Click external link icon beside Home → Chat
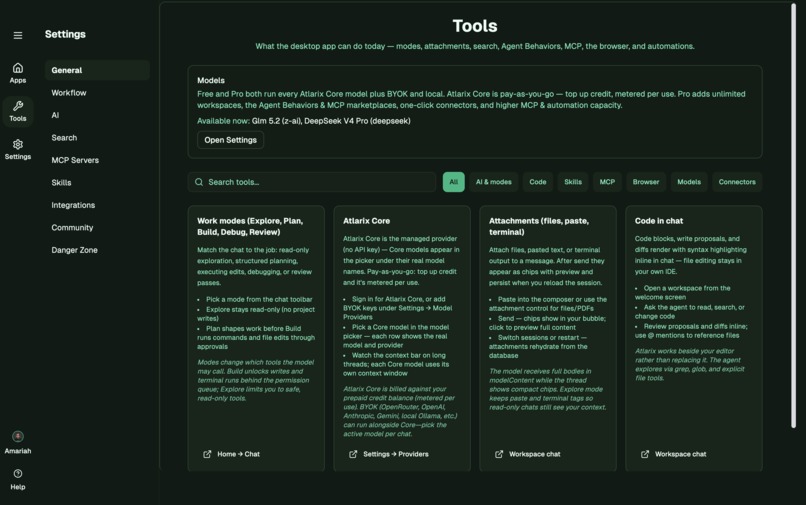Screen dimensions: 806x505 207,454
